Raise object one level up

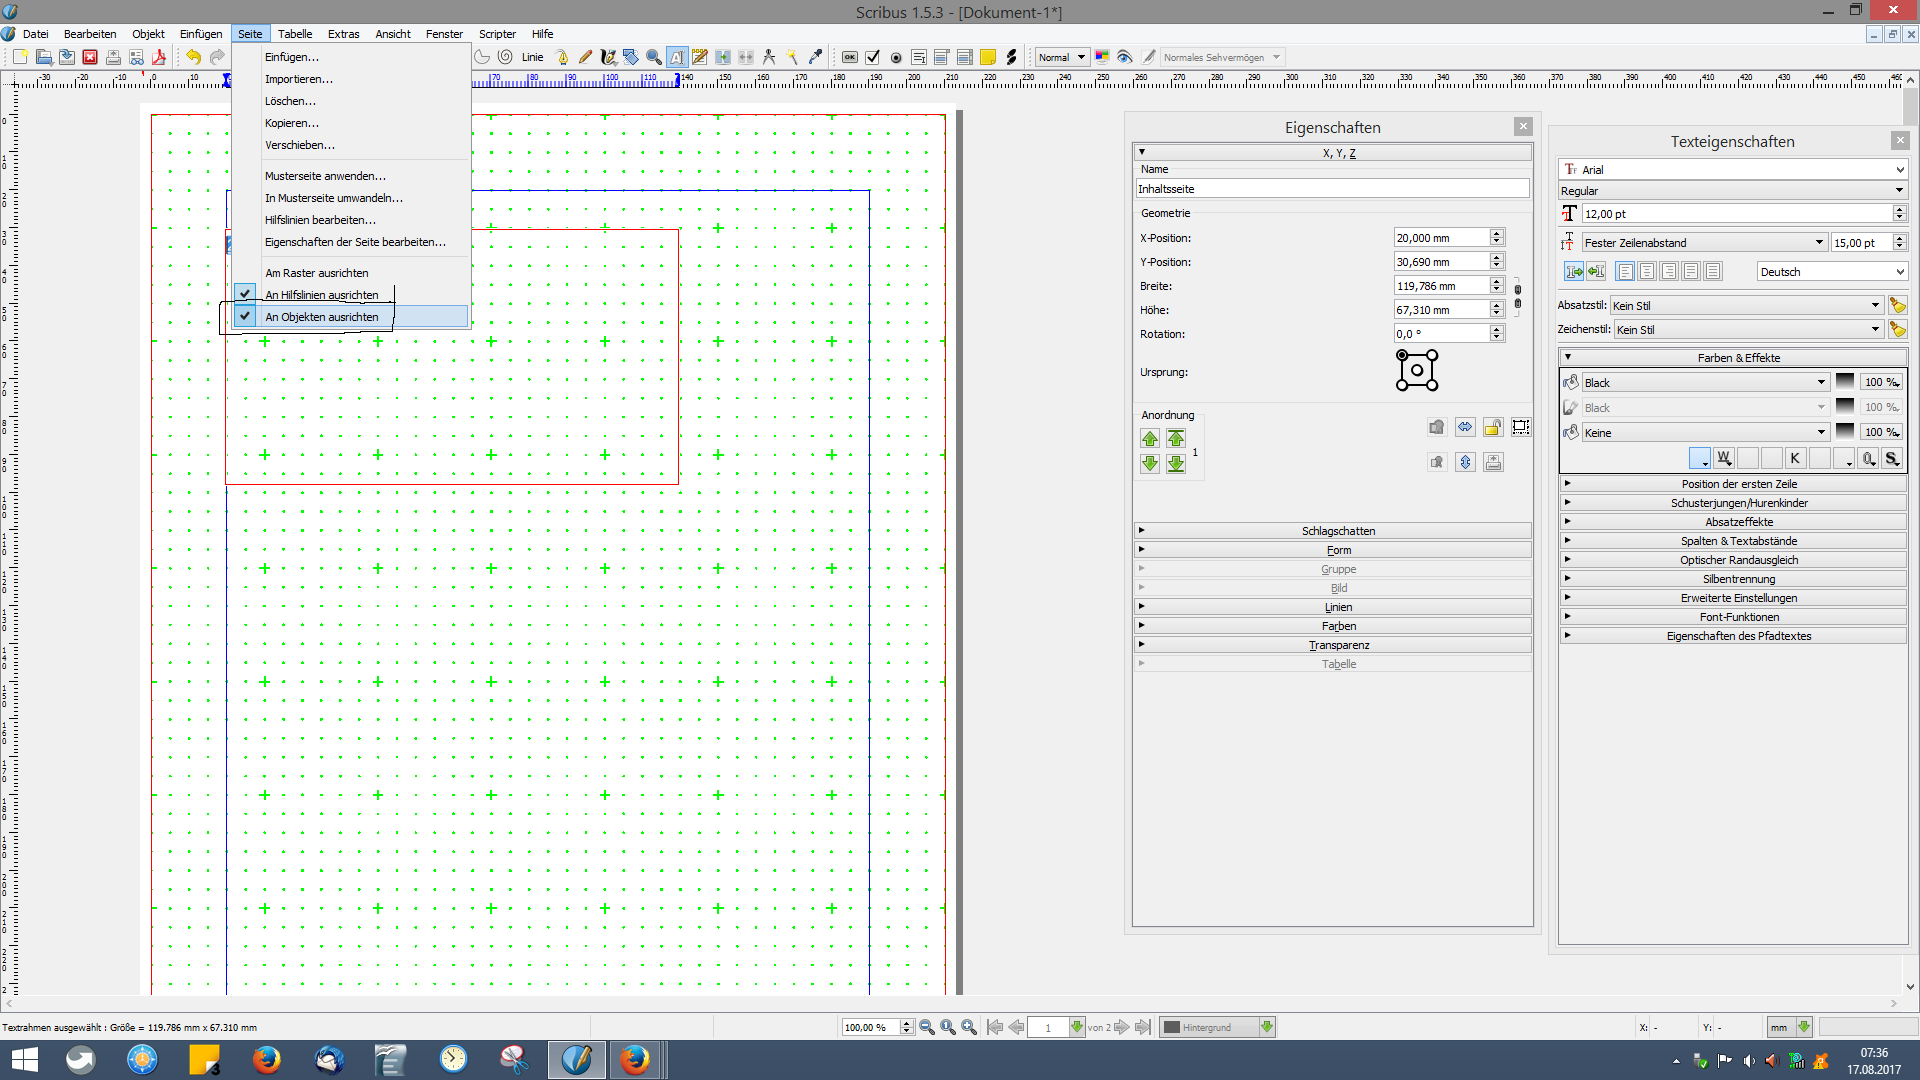pos(1150,439)
